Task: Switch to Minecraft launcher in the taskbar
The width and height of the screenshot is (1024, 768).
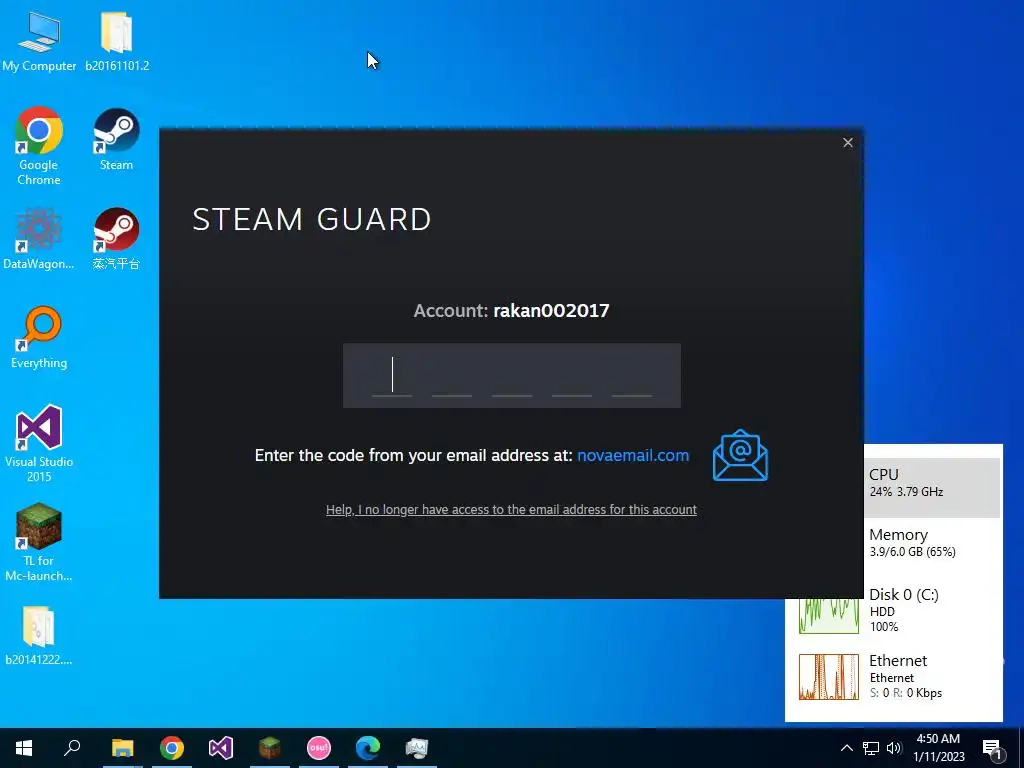Action: [x=270, y=748]
